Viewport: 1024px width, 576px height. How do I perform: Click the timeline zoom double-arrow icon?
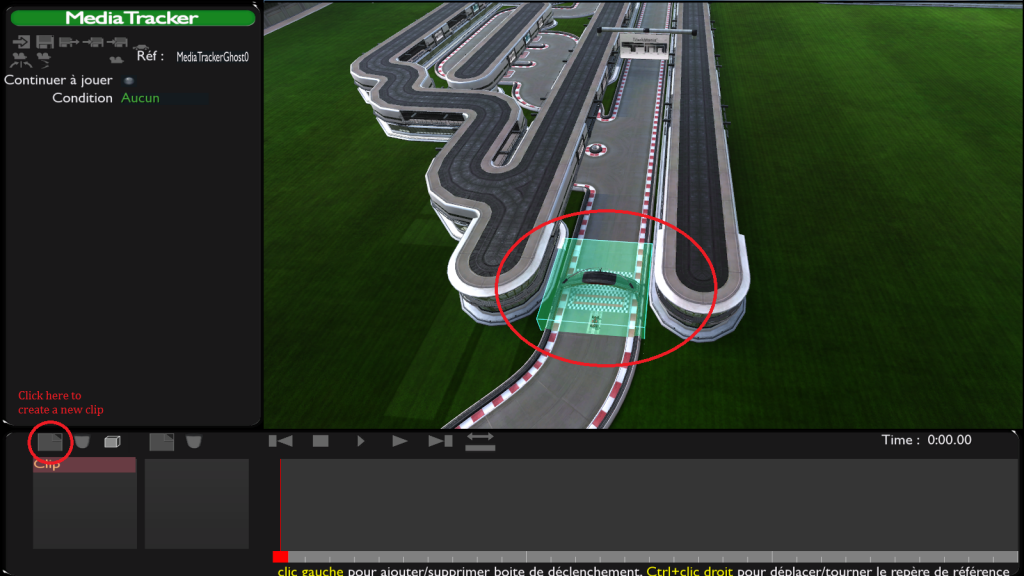click(480, 441)
